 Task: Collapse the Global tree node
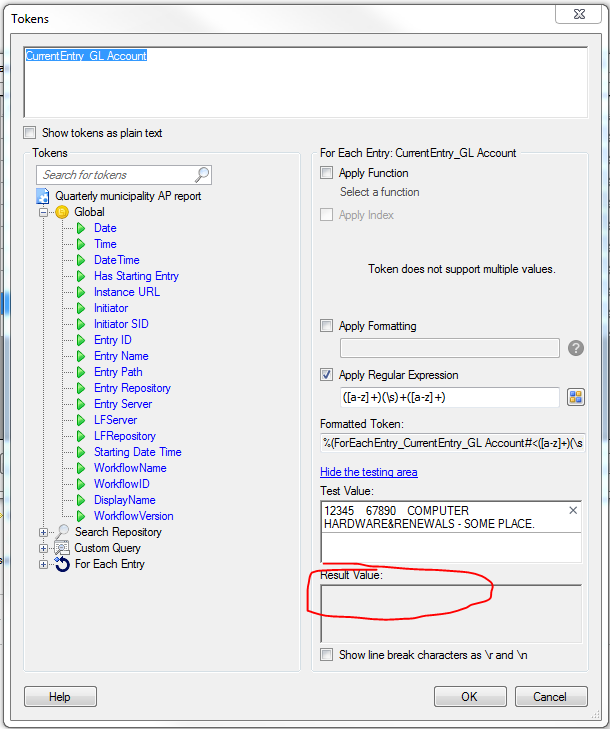[x=43, y=212]
